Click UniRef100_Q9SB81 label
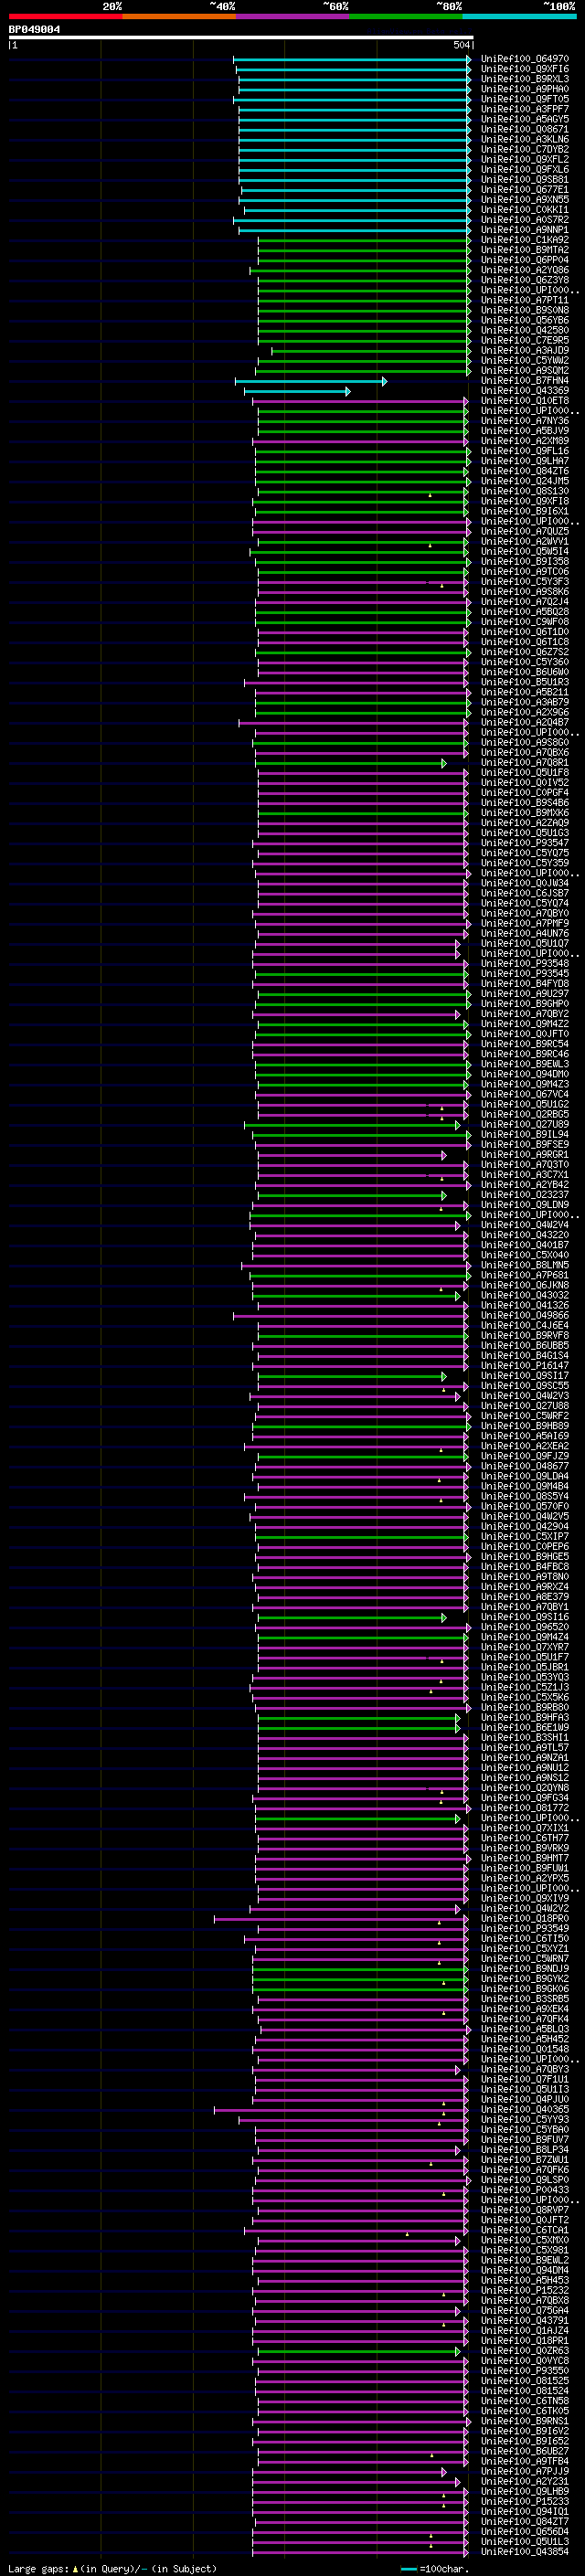 (525, 180)
